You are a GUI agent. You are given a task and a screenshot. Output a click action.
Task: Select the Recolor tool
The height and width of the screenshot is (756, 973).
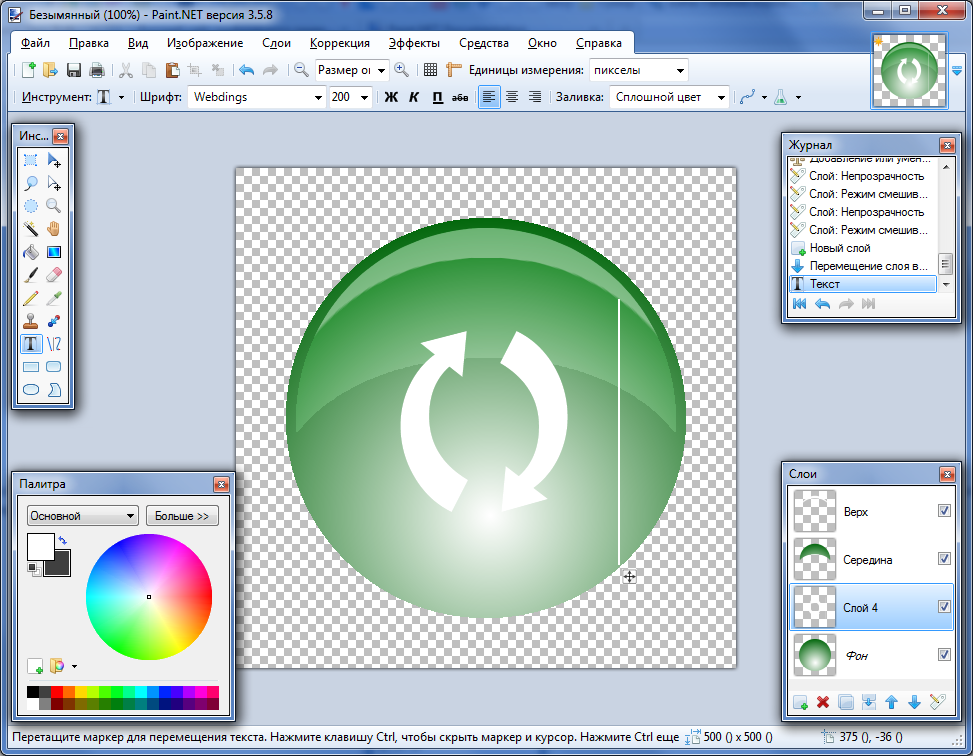pos(54,321)
